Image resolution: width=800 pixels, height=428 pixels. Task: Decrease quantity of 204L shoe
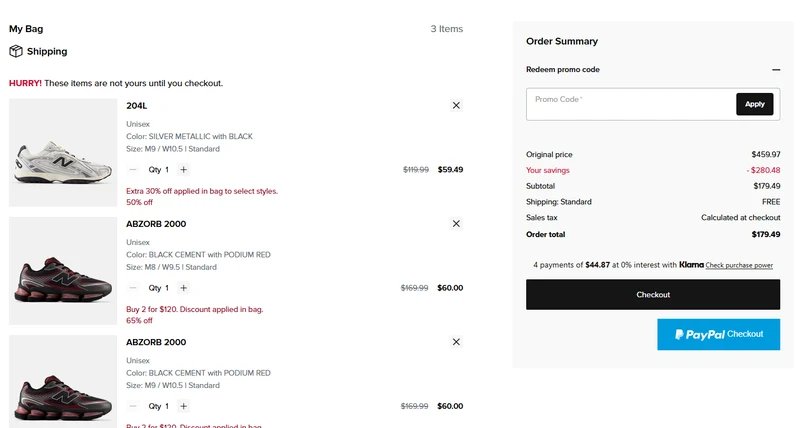pos(133,169)
